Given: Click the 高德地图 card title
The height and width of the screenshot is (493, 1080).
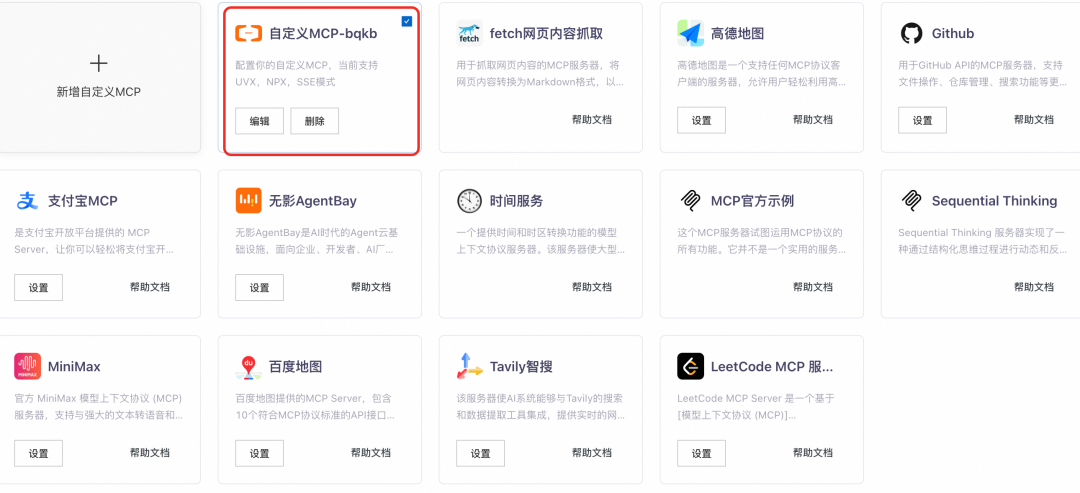Looking at the screenshot, I should pyautogui.click(x=737, y=33).
